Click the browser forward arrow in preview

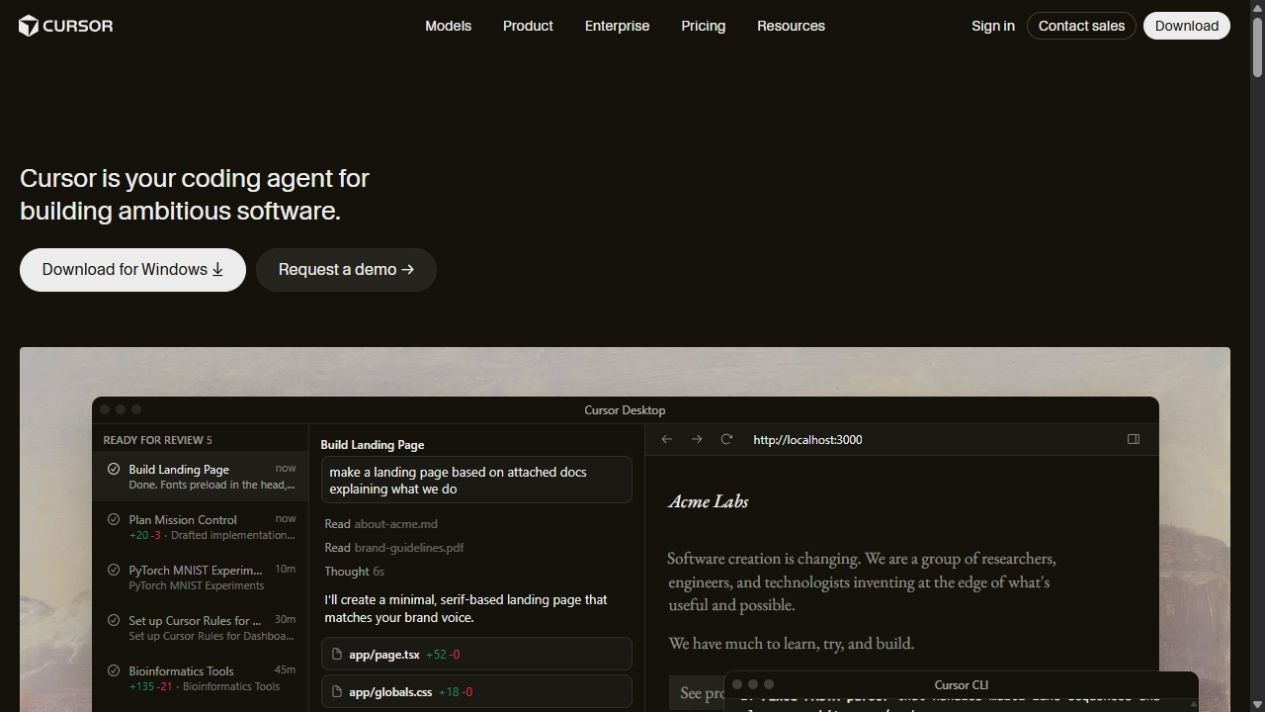(697, 439)
